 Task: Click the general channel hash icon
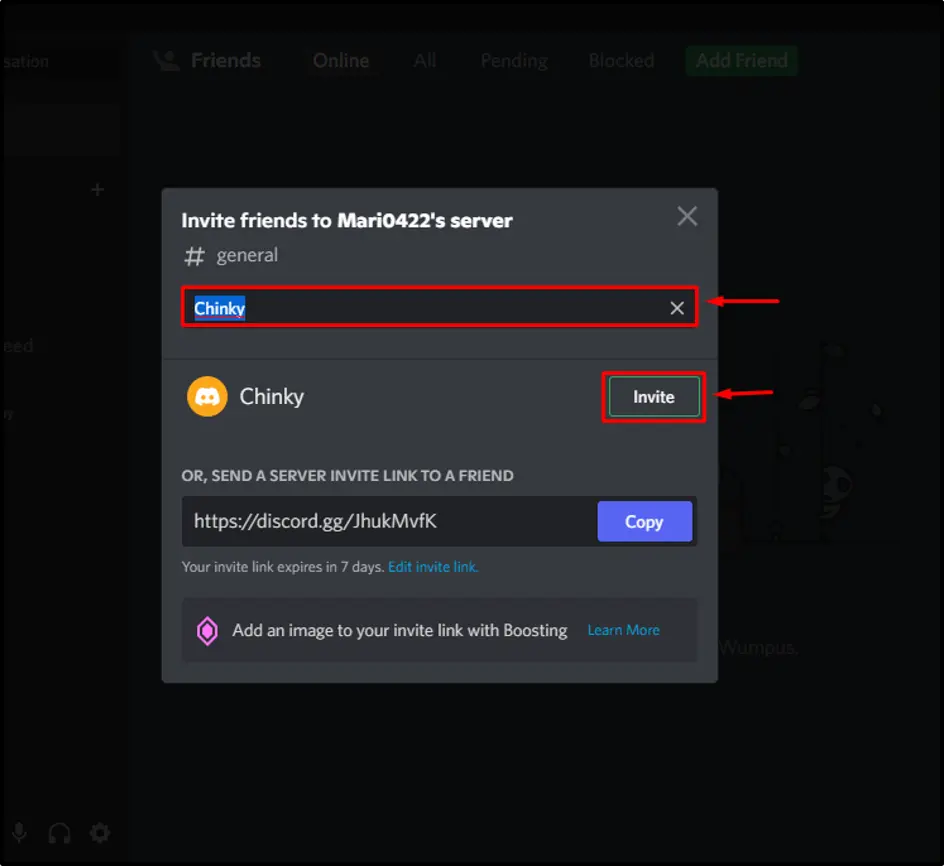coord(194,256)
